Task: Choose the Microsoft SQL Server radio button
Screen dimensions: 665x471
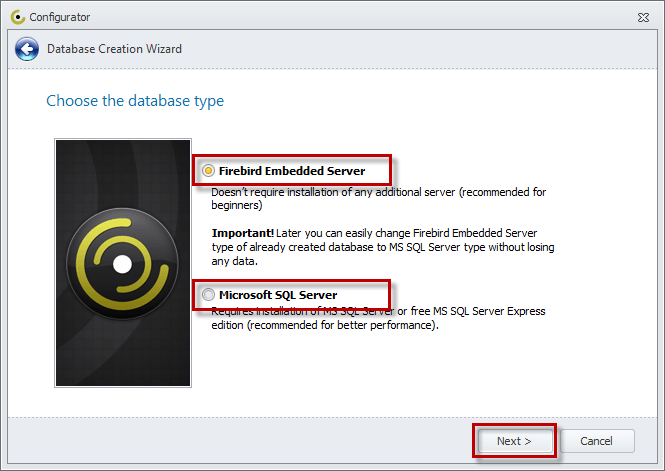Action: click(208, 295)
